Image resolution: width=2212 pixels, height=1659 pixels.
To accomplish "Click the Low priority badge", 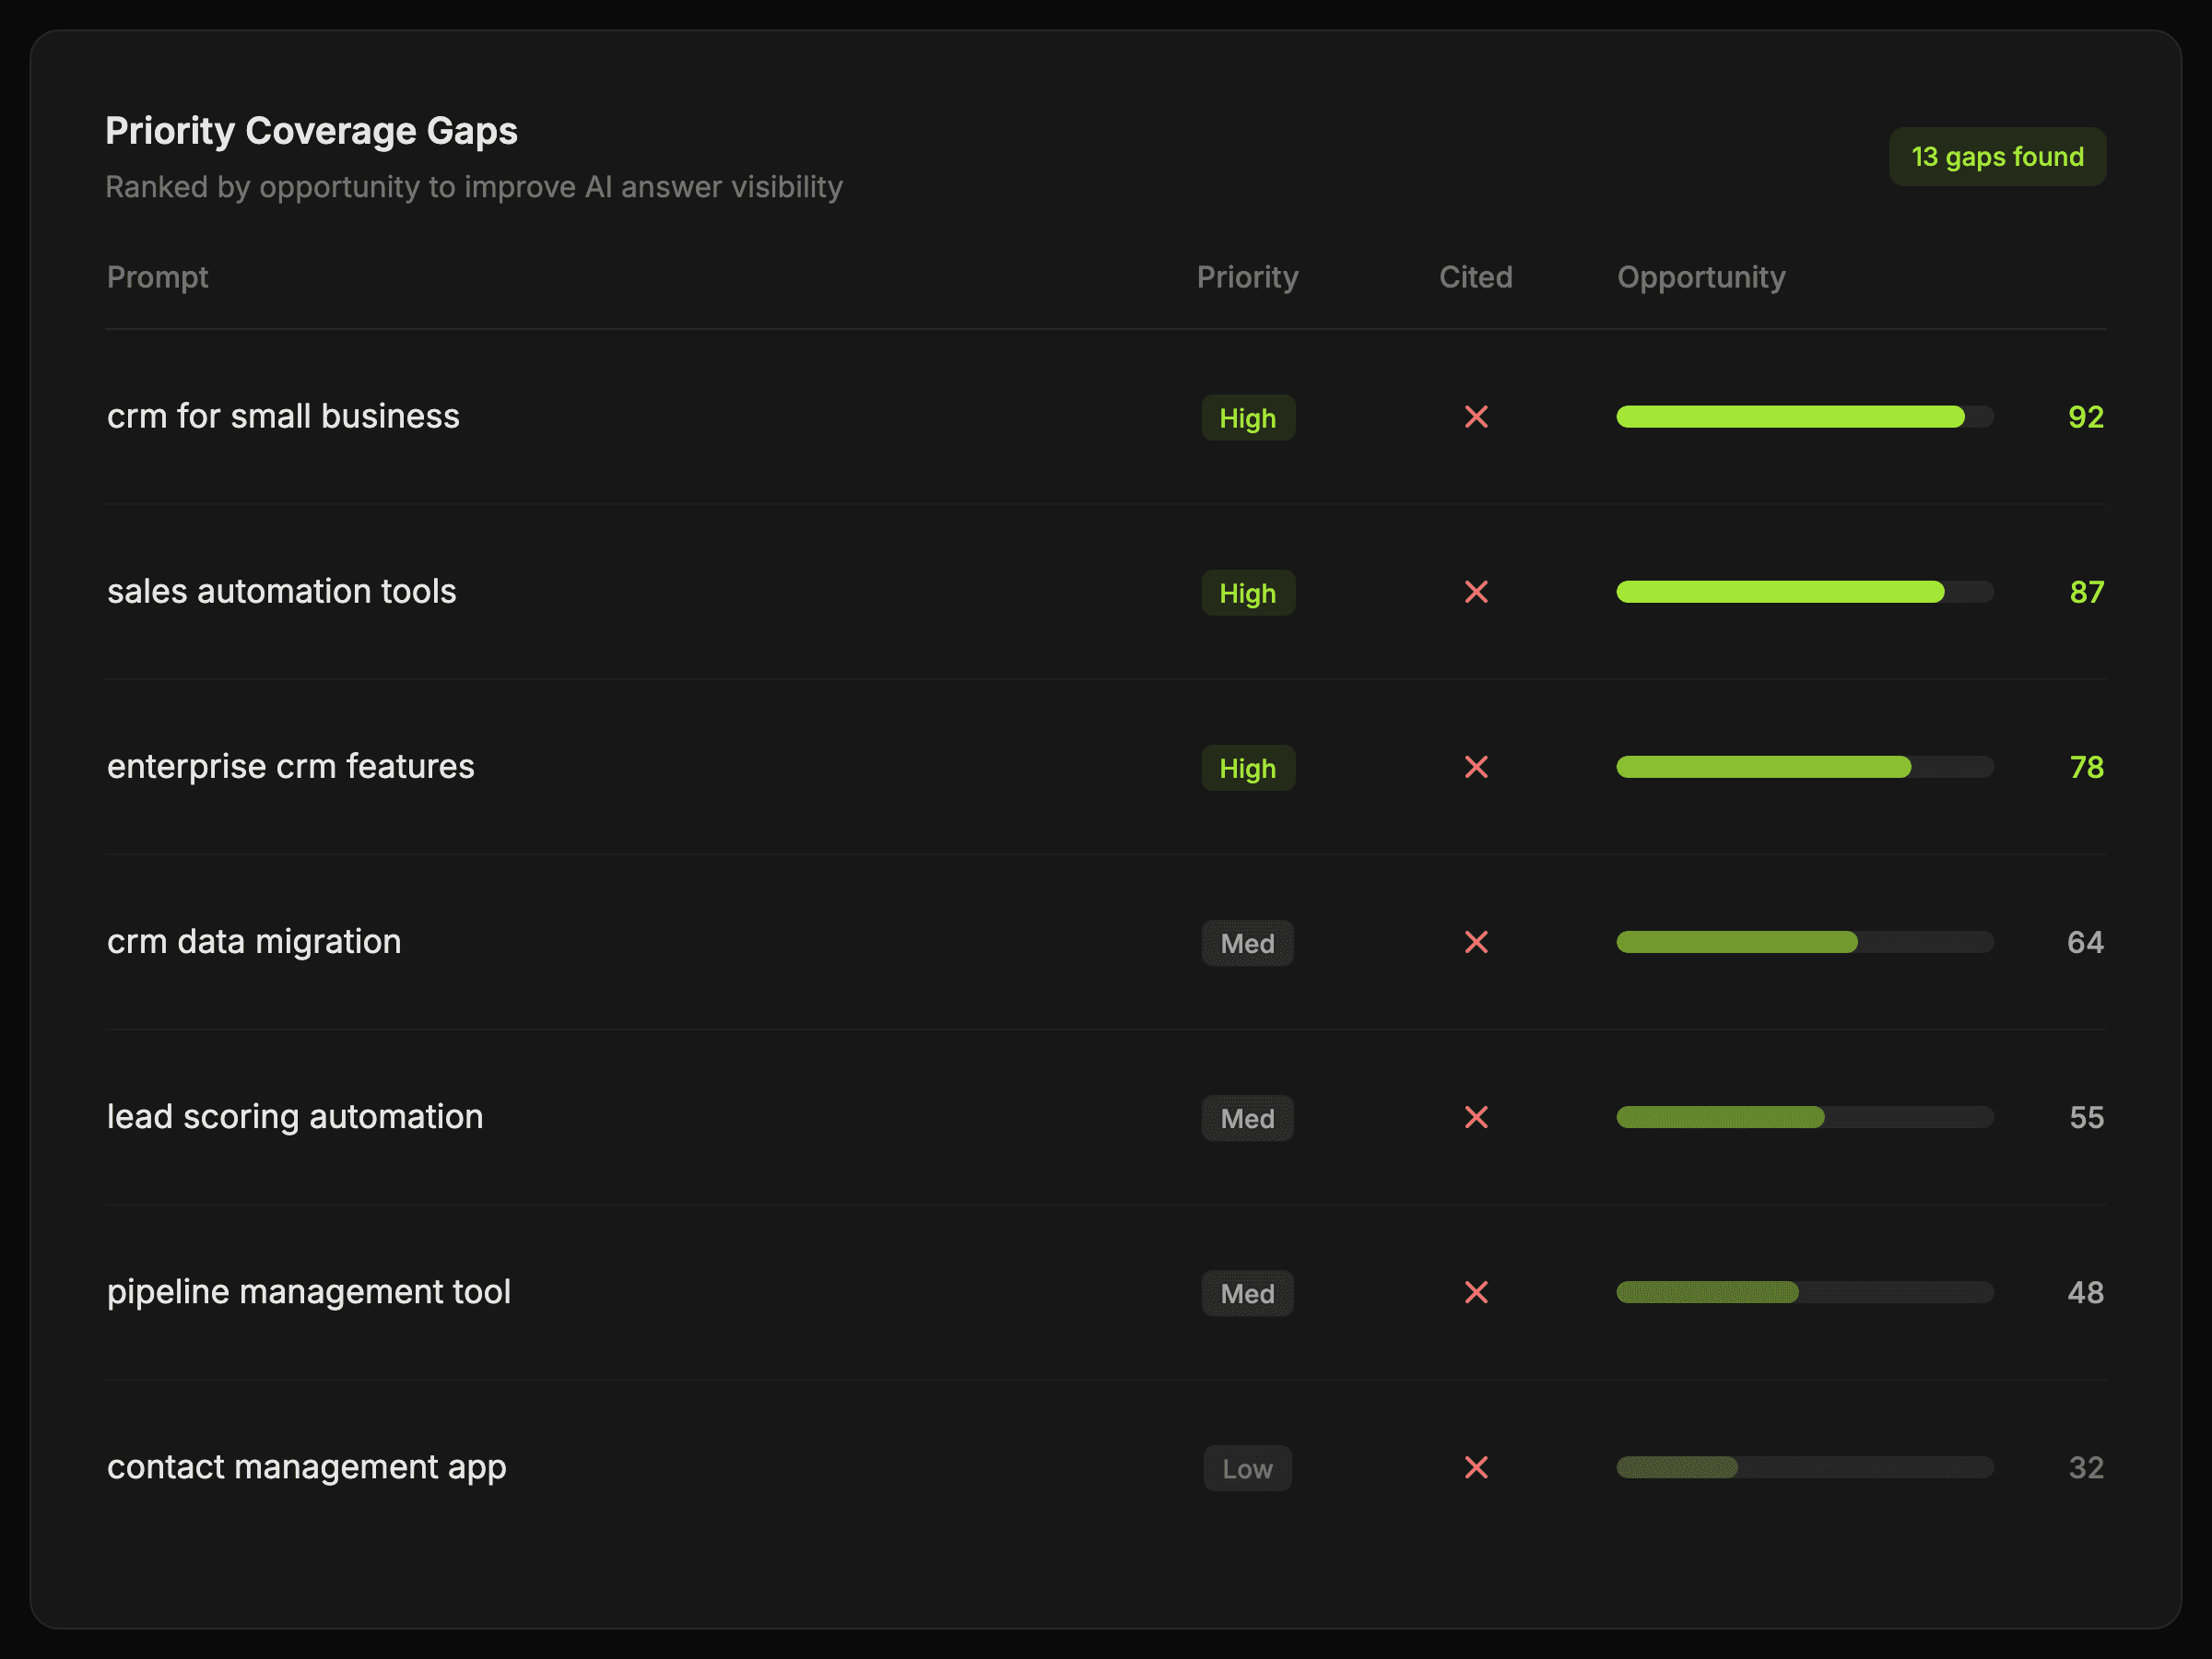I will tap(1247, 1468).
